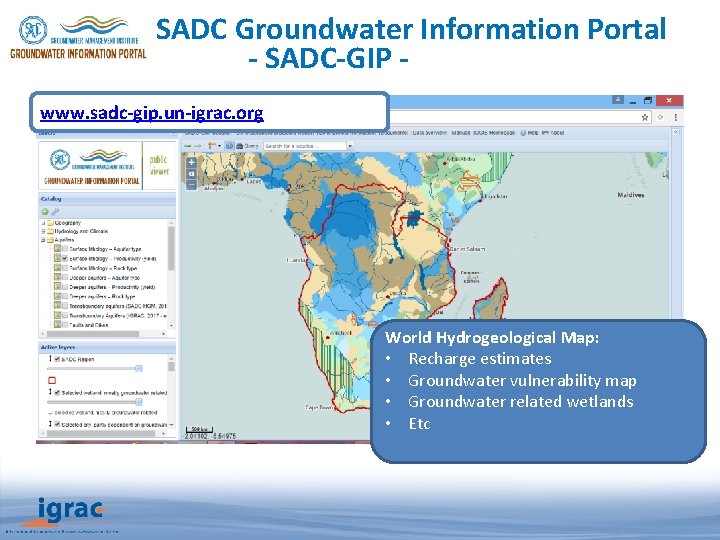Click layer icon beside Deeper aquifers – Rock type

57,296
